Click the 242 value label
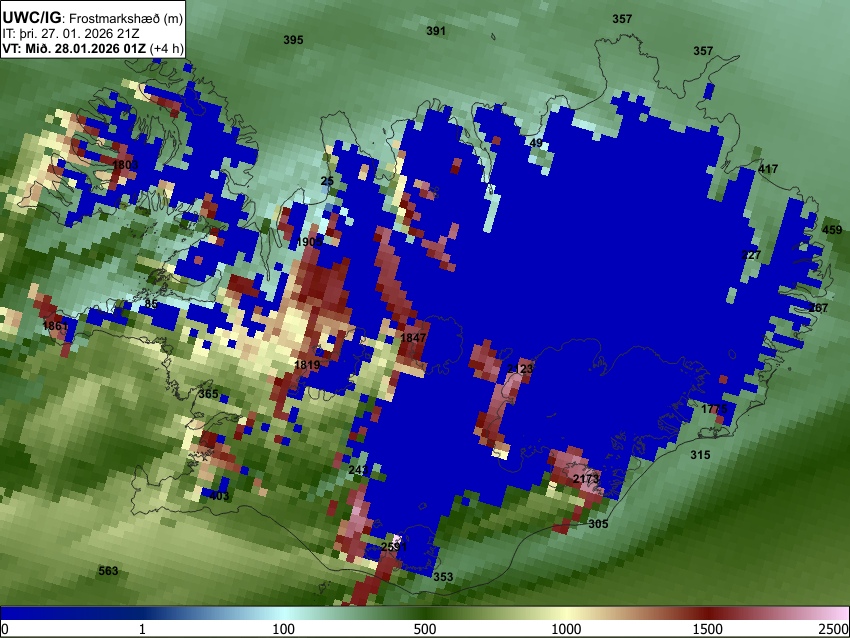The height and width of the screenshot is (638, 850). (x=358, y=469)
